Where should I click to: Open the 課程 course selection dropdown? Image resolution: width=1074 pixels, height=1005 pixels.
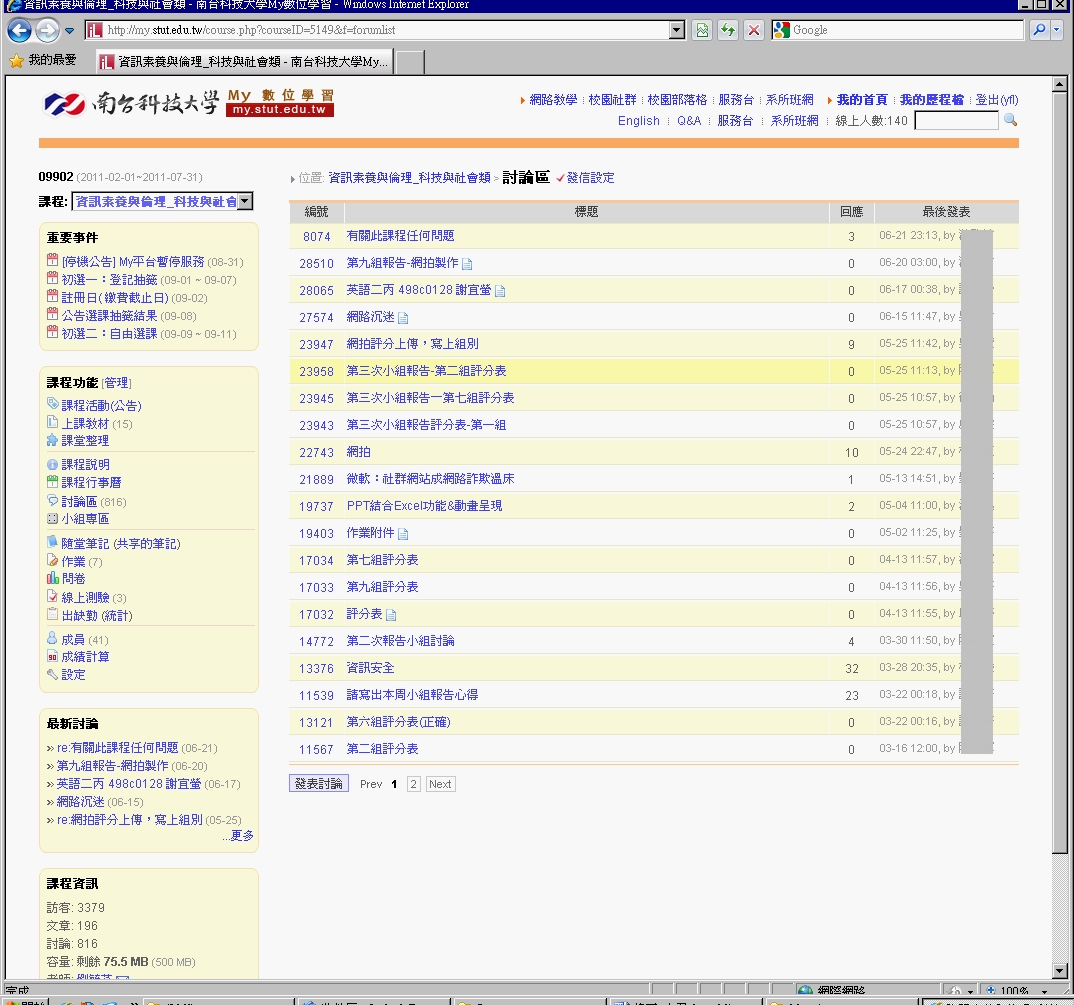coord(245,202)
